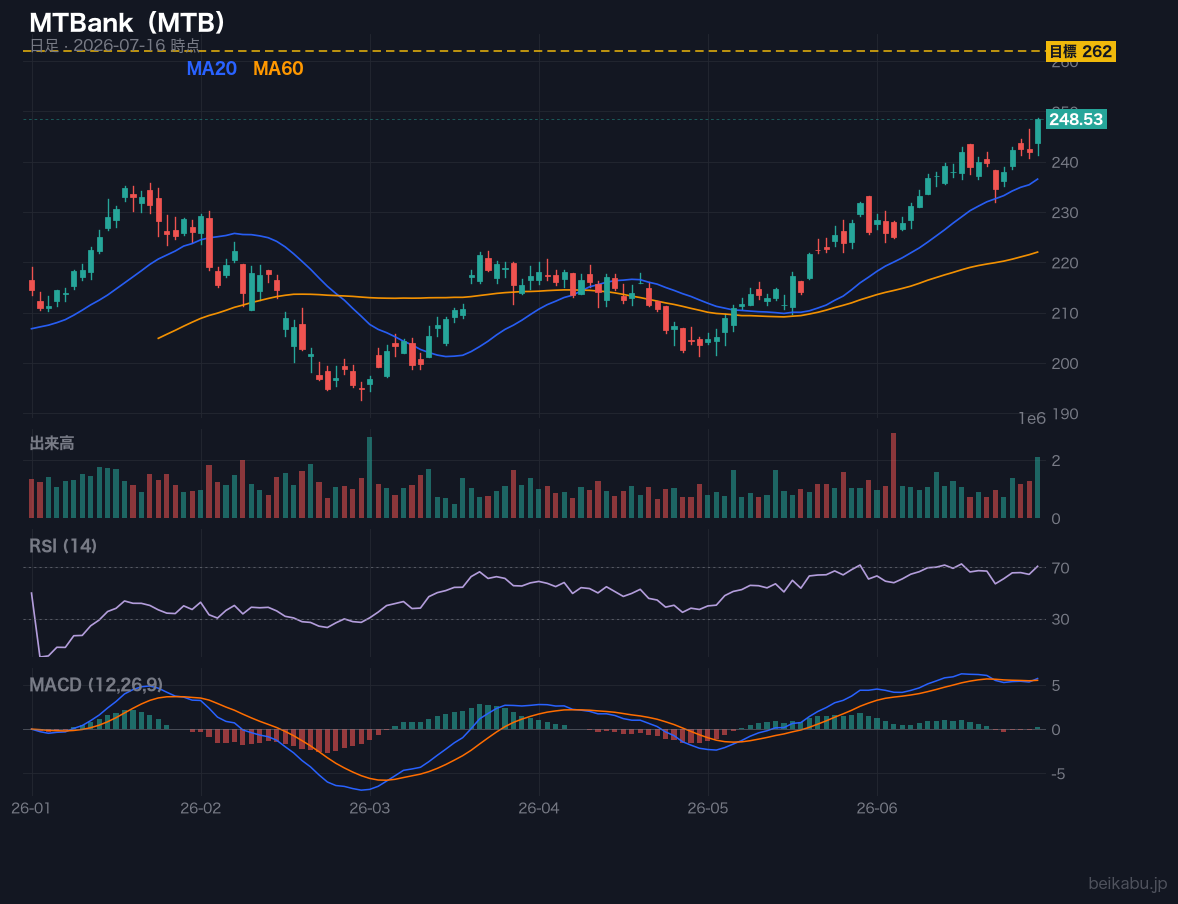This screenshot has width=1178, height=904.
Task: Click the 200 price axis label
Action: [1065, 364]
